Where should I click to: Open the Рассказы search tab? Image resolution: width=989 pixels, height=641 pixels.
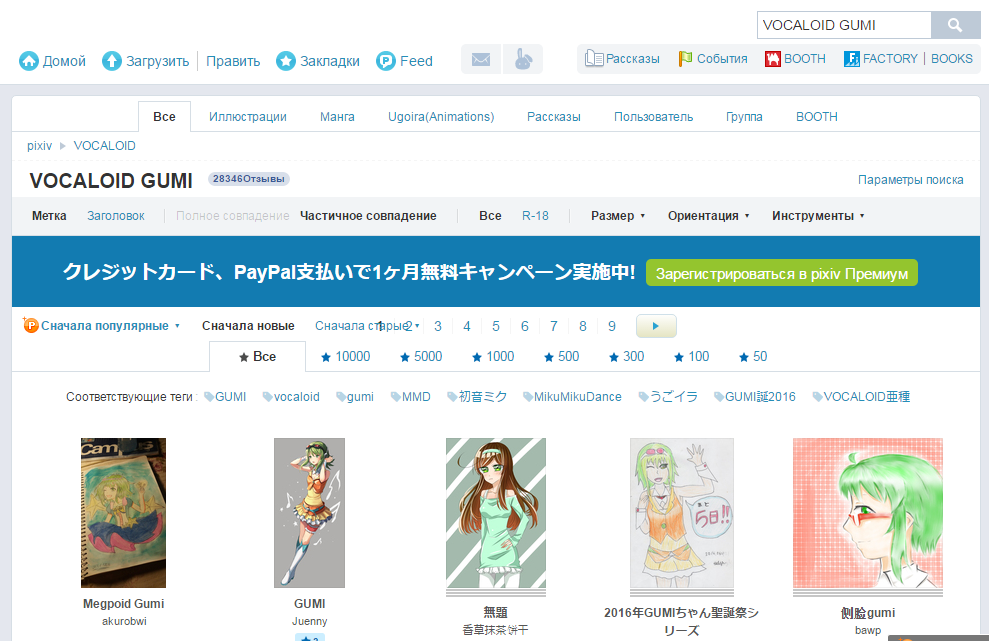(554, 117)
